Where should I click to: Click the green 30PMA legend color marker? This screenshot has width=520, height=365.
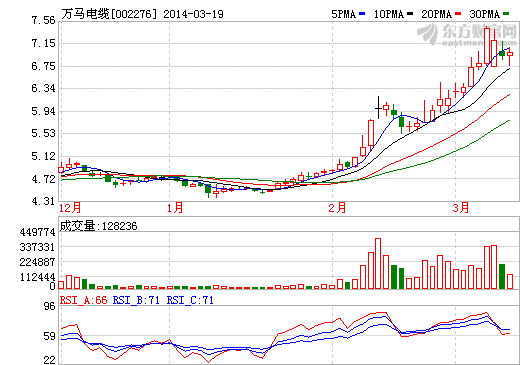pos(506,14)
